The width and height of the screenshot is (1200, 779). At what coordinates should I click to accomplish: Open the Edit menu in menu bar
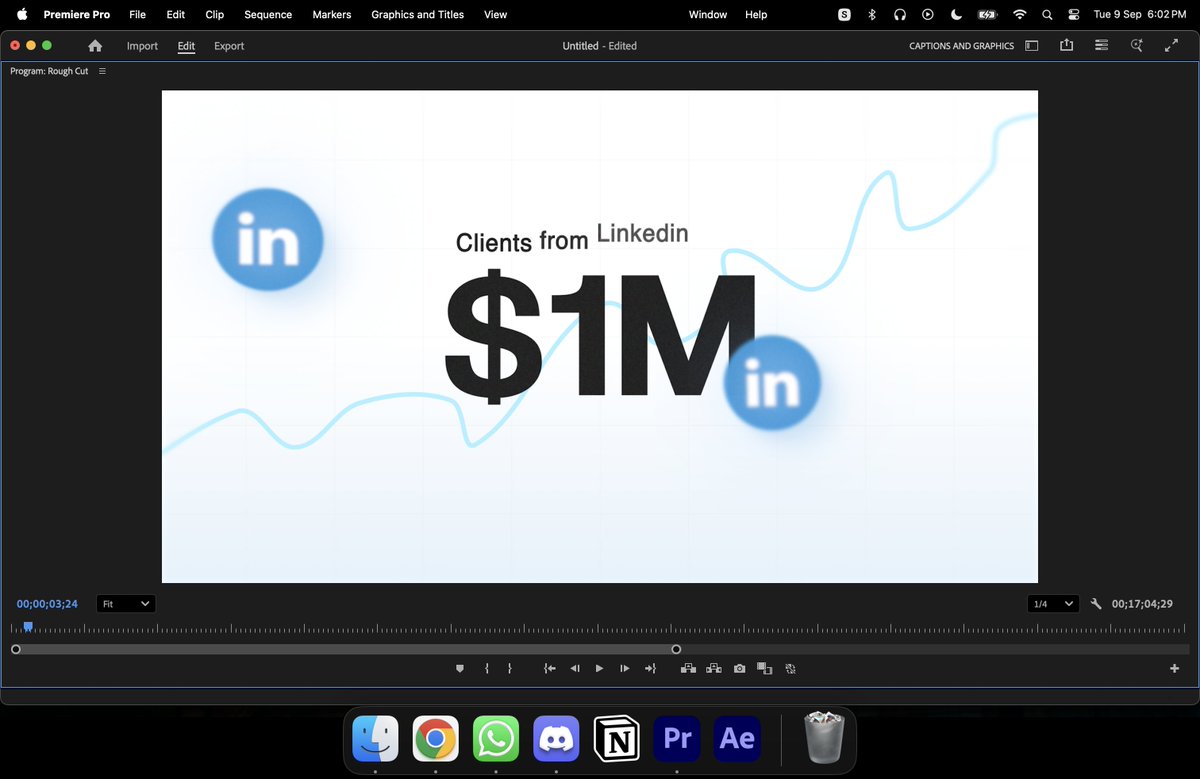pyautogui.click(x=176, y=15)
